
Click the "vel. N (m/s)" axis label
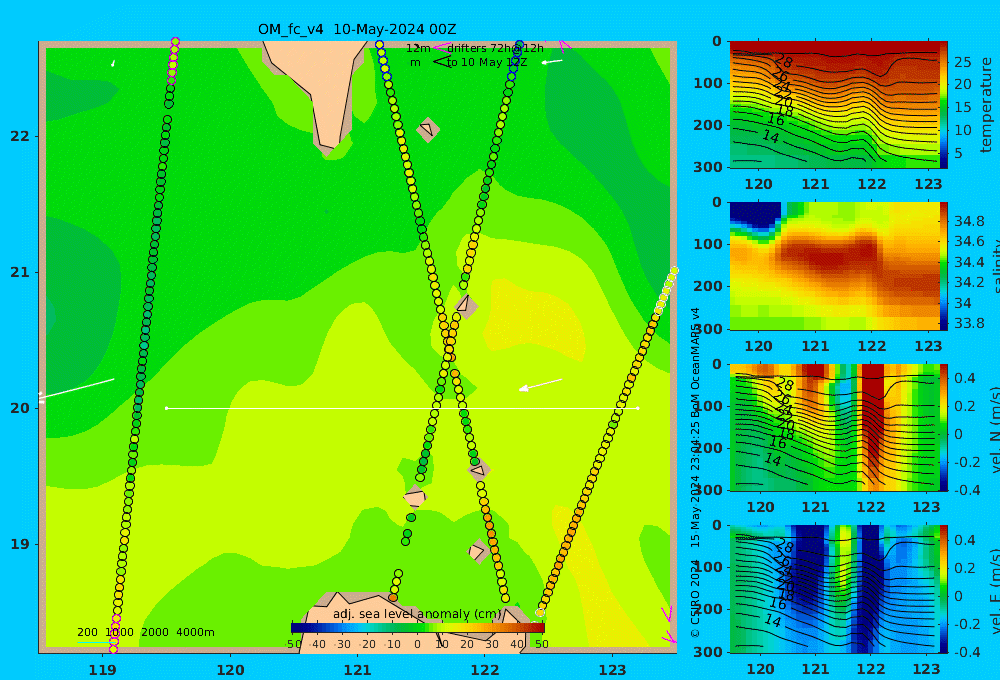pos(994,429)
